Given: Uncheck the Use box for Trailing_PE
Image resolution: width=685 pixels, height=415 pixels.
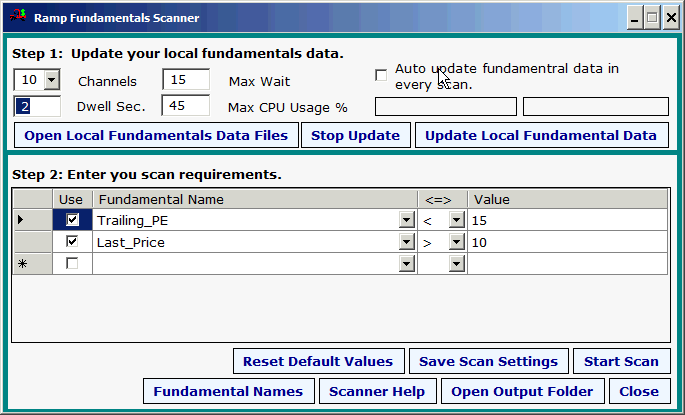Looking at the screenshot, I should [x=73, y=219].
